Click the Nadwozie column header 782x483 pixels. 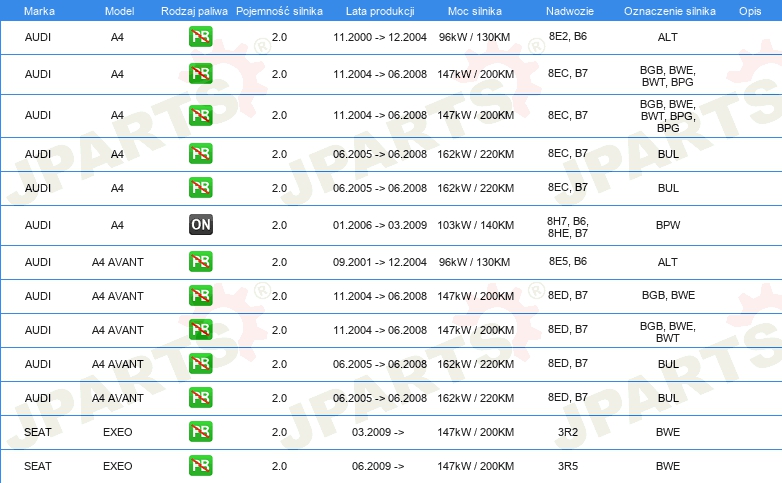tap(570, 11)
